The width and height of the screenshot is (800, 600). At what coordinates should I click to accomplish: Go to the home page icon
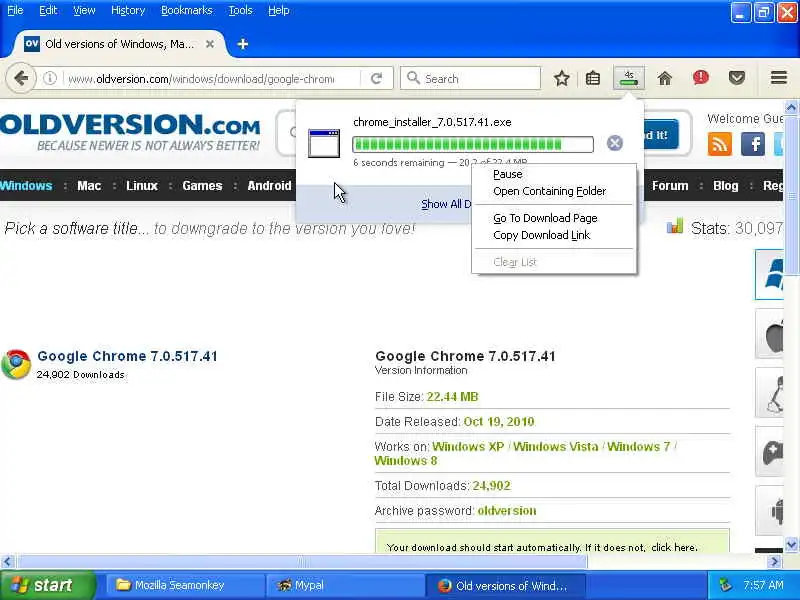(664, 79)
